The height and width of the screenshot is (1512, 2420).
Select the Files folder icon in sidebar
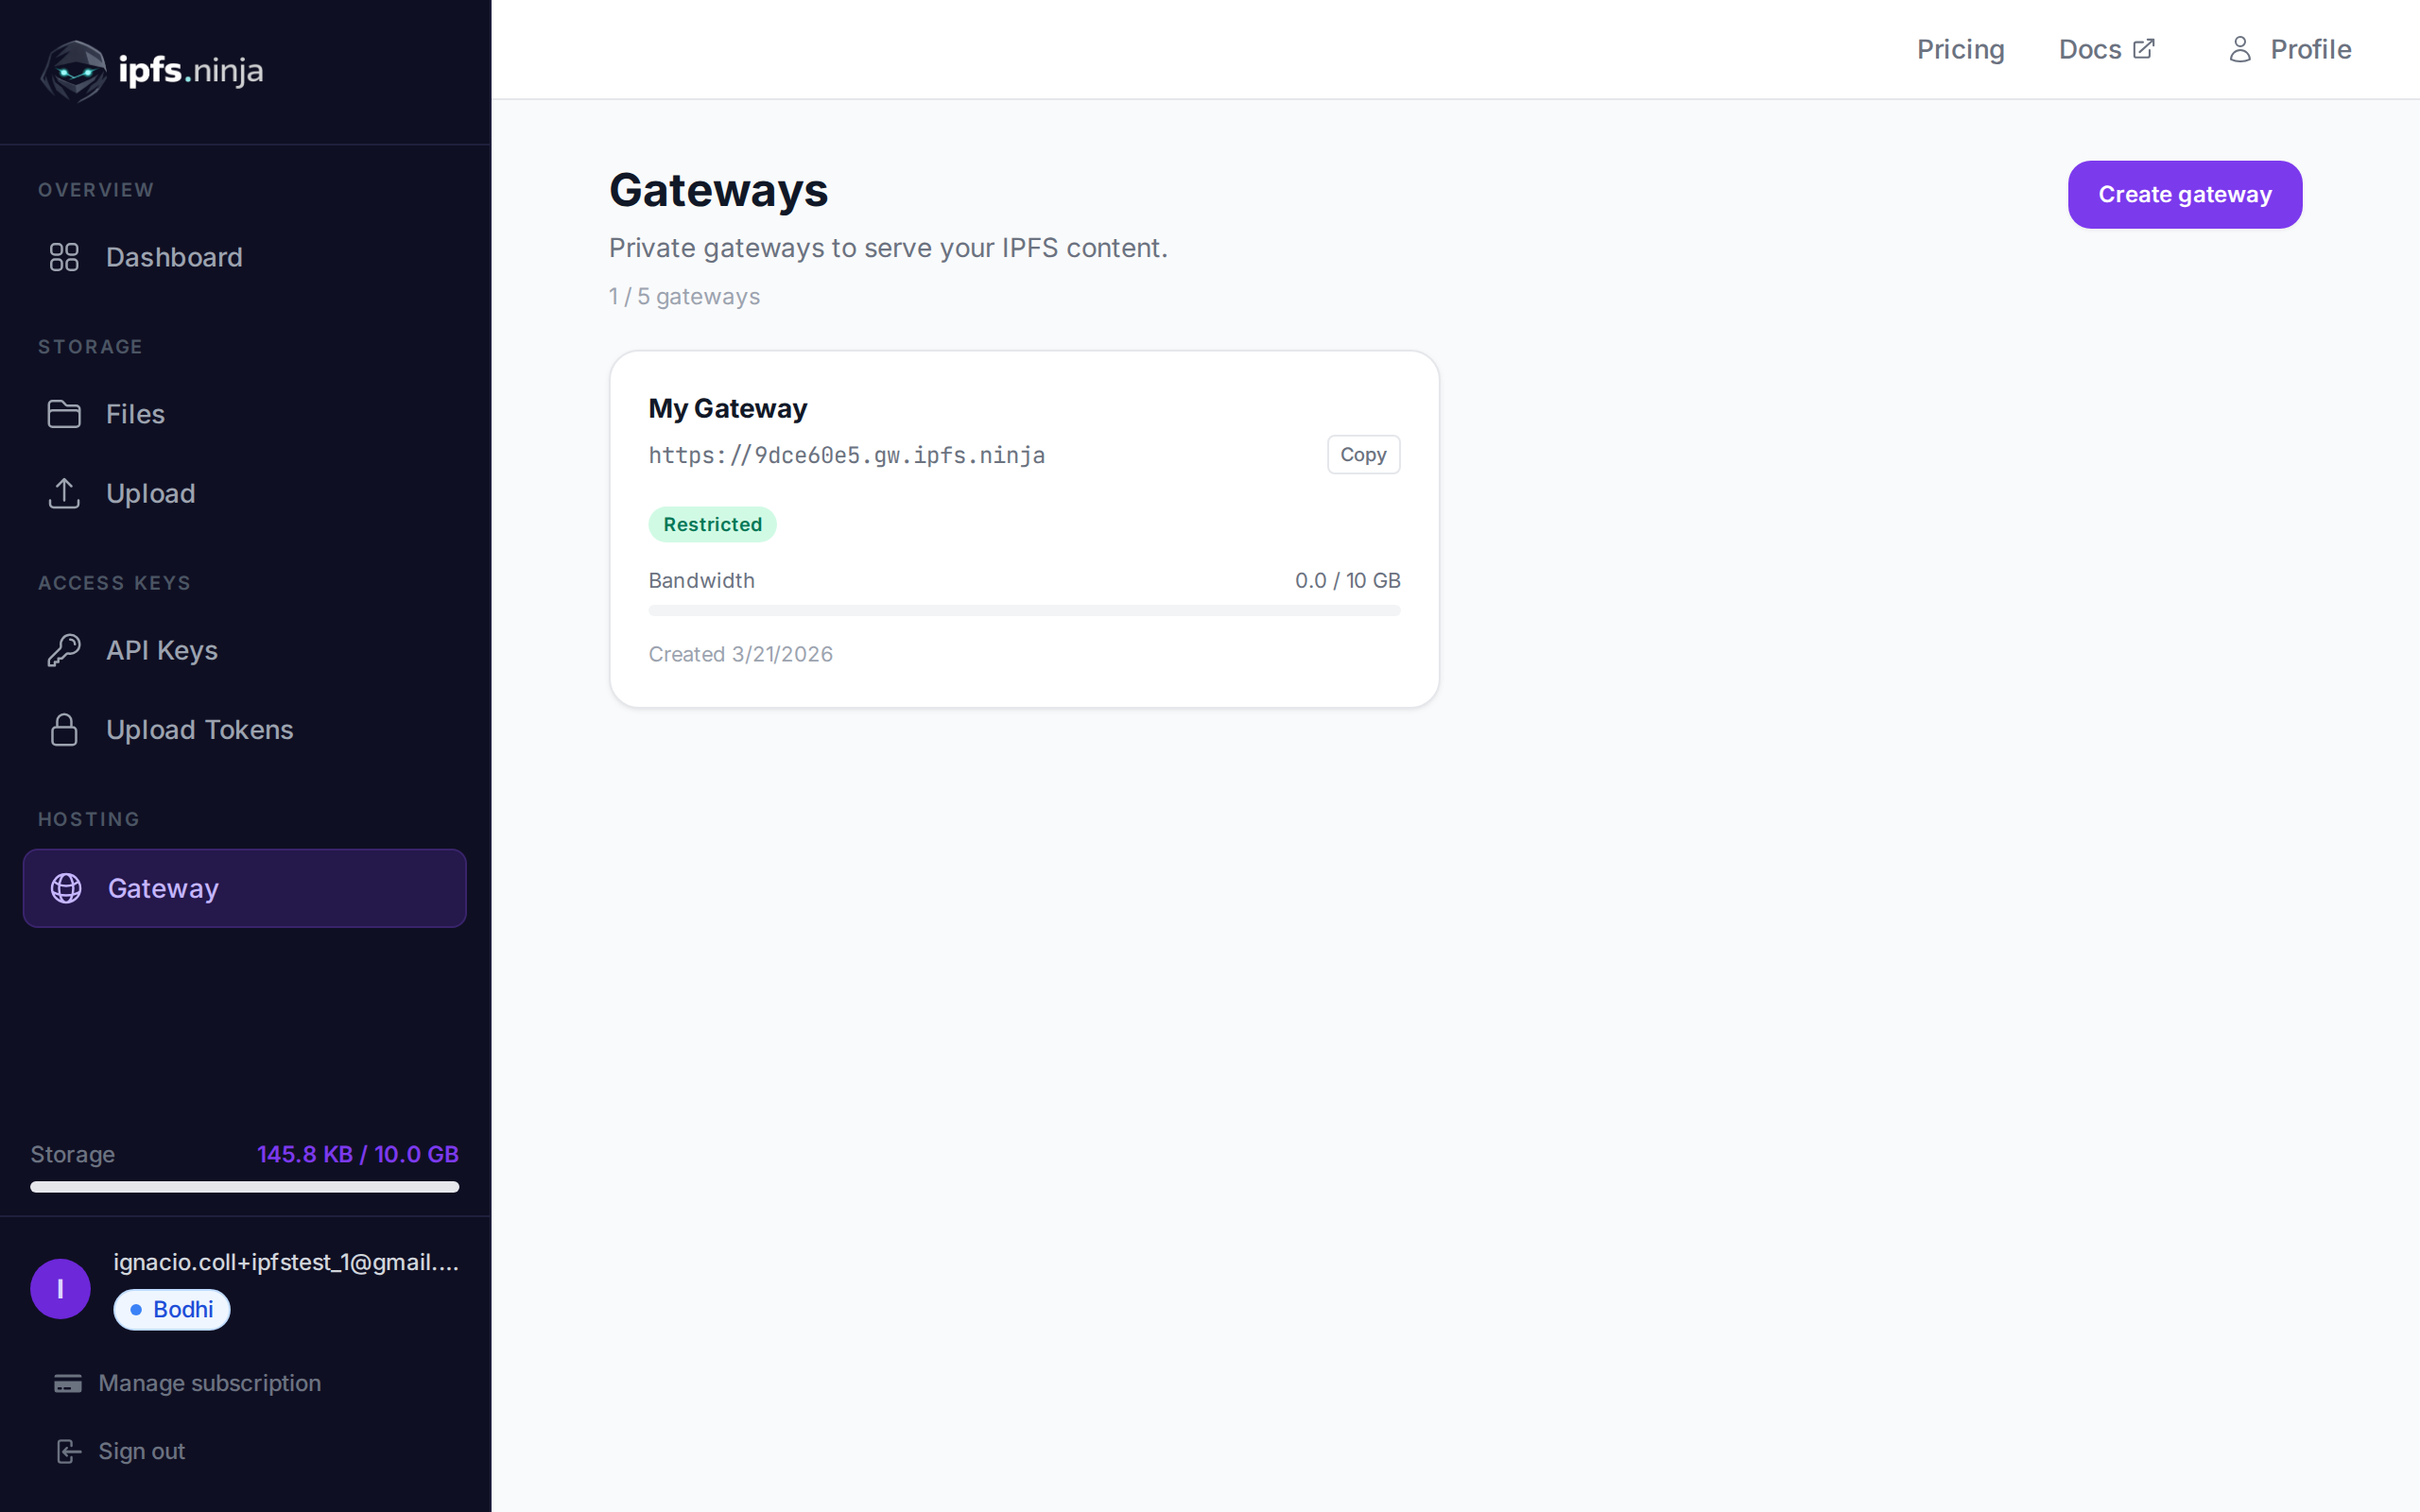click(x=64, y=413)
